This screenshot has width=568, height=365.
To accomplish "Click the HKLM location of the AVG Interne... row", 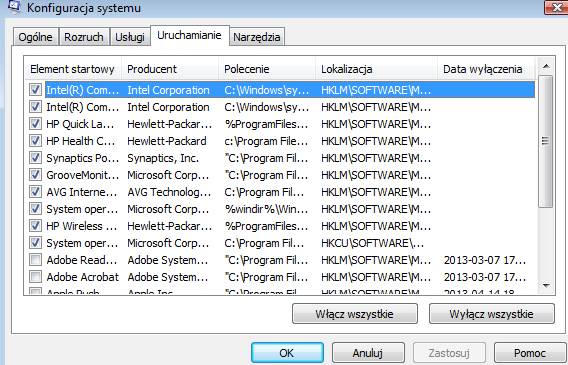I will point(376,192).
